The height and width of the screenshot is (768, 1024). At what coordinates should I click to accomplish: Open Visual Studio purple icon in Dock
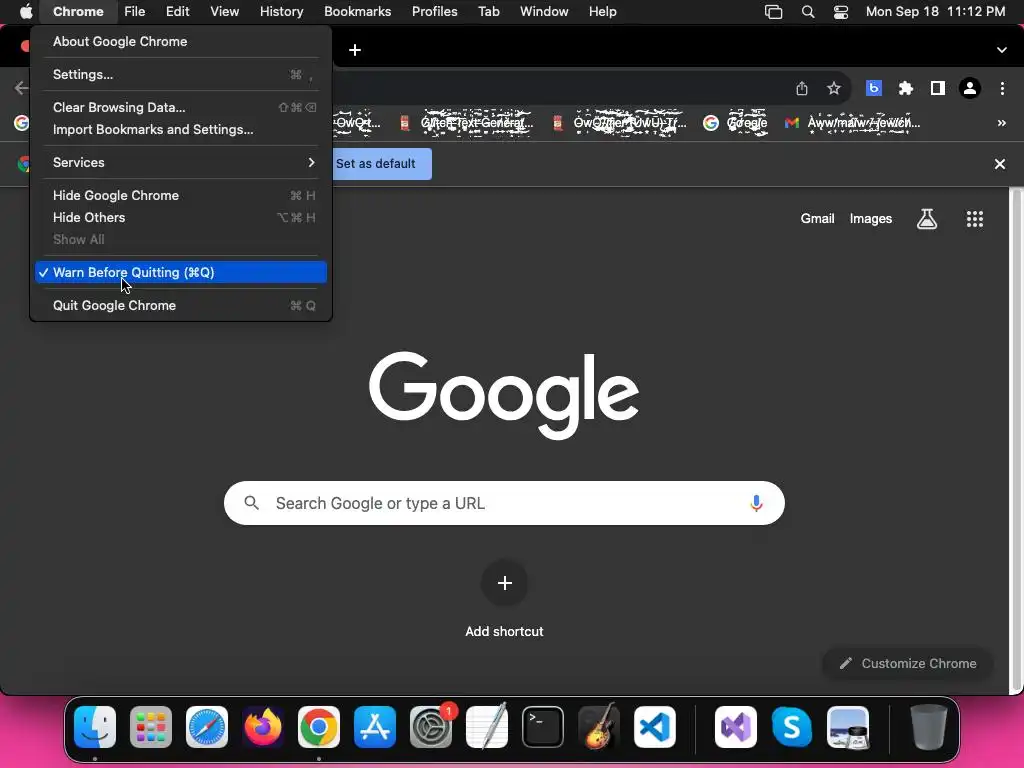click(736, 727)
